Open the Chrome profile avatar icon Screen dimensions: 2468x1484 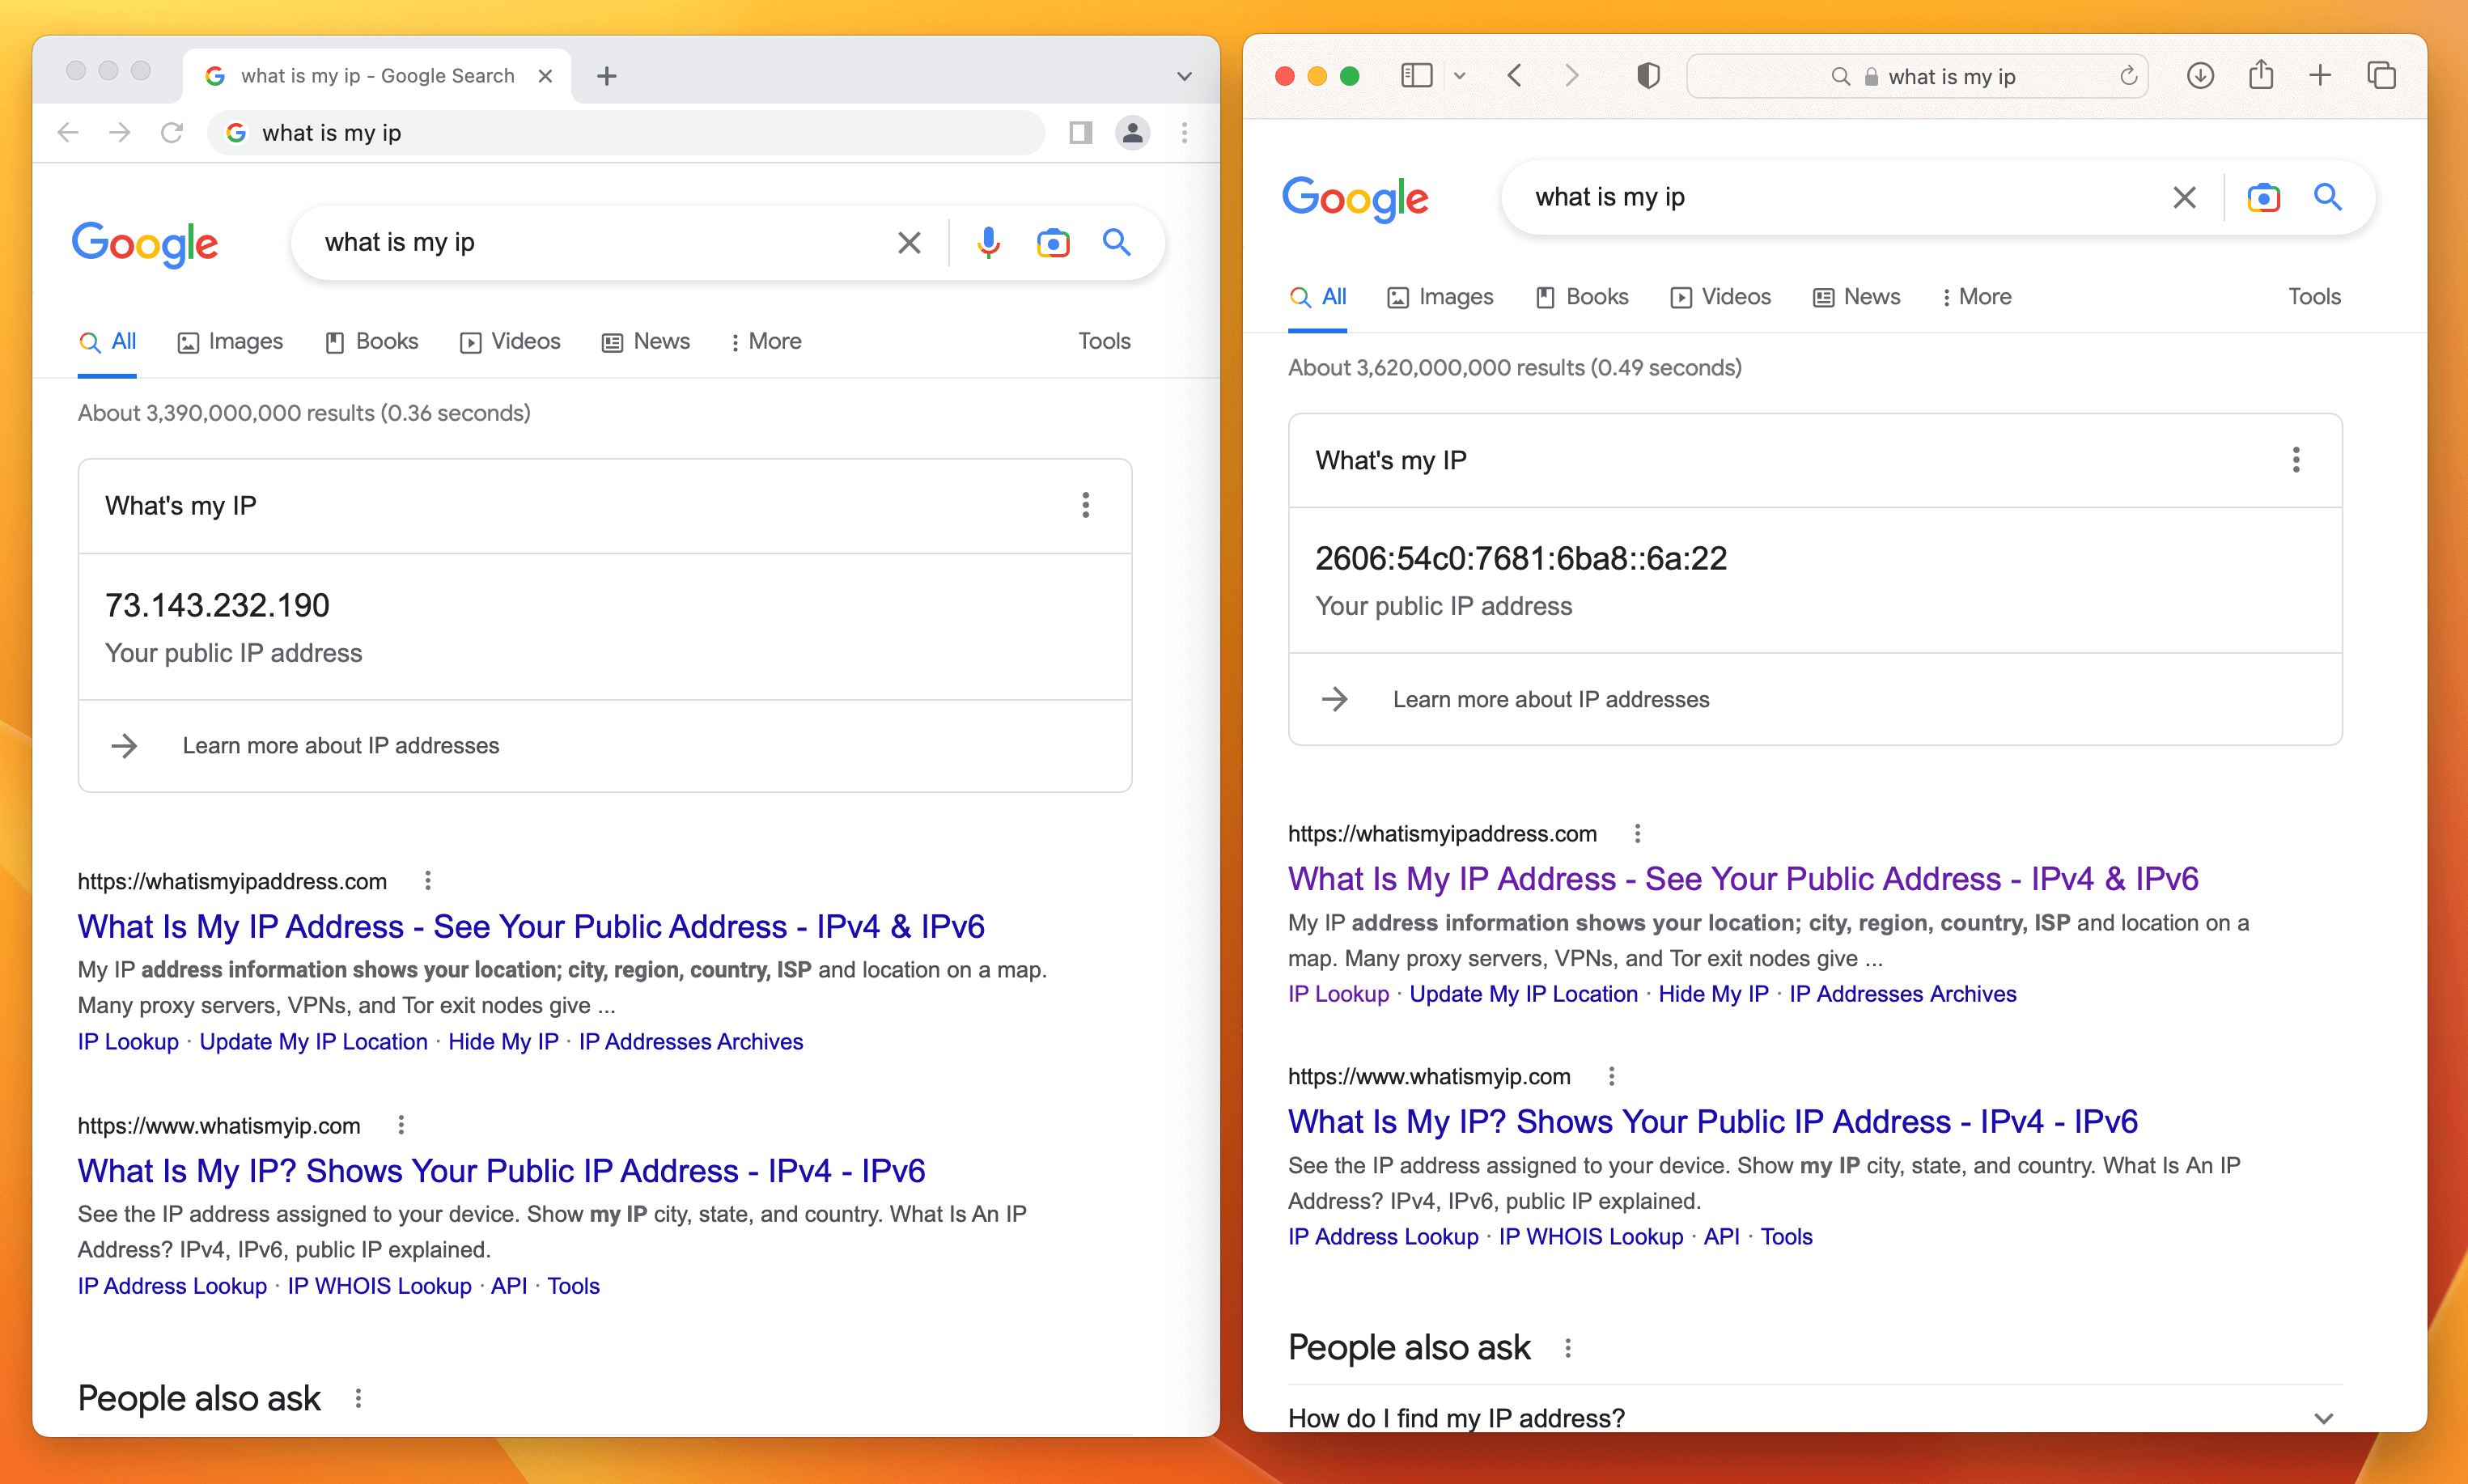pyautogui.click(x=1132, y=132)
